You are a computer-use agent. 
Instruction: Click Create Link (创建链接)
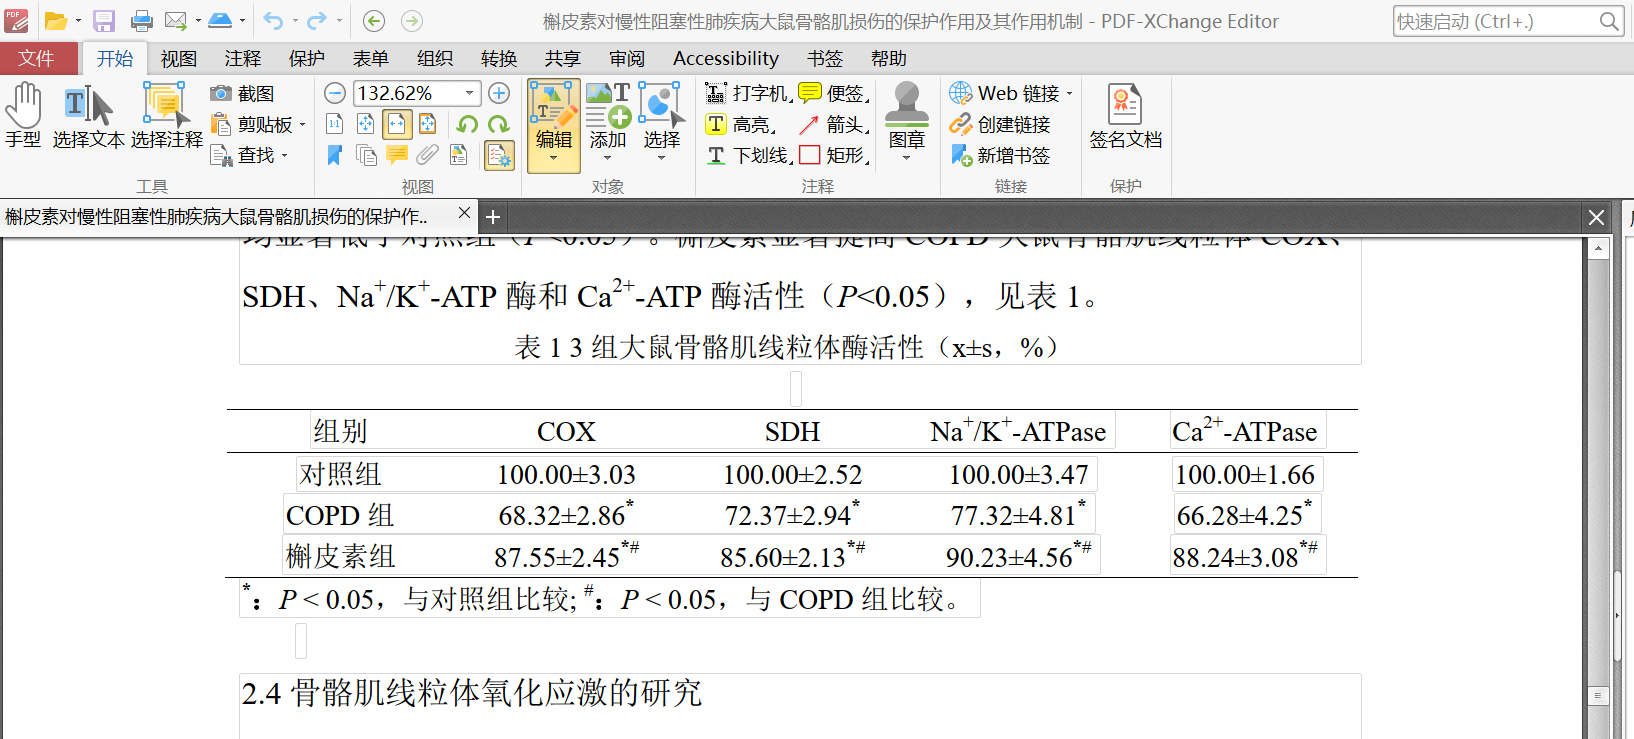pyautogui.click(x=1000, y=124)
